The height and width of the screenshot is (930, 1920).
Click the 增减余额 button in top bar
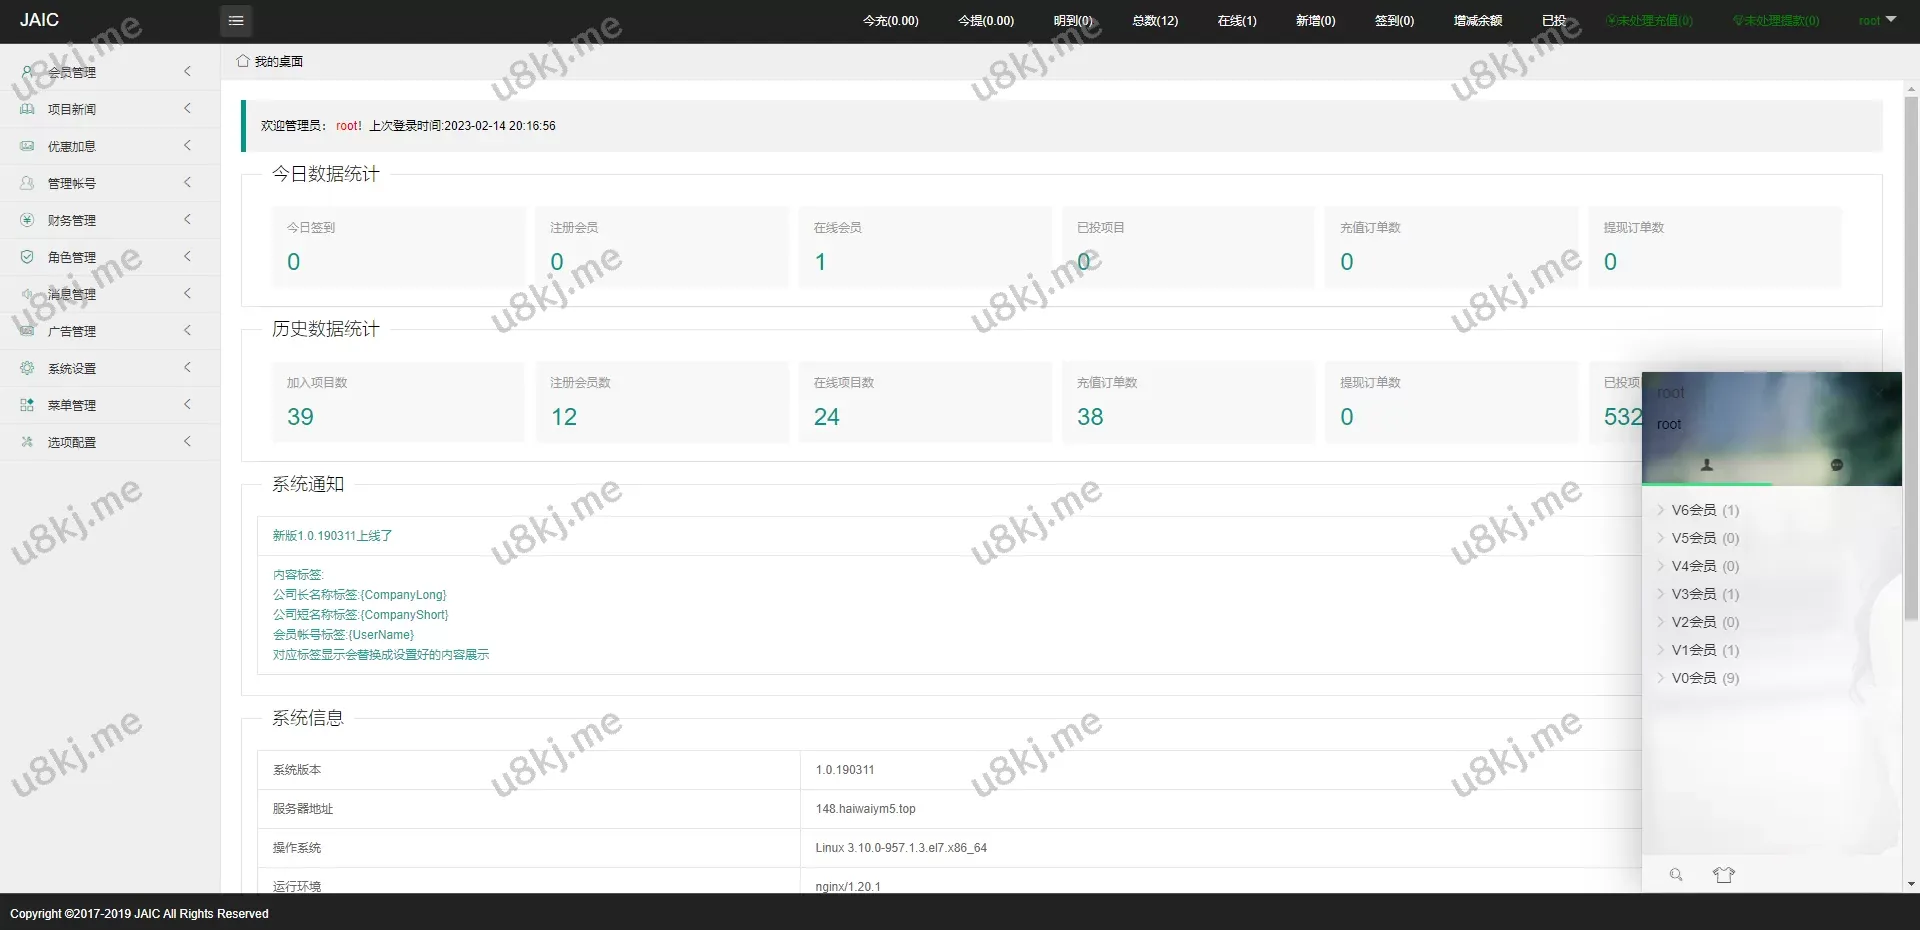[x=1477, y=21]
